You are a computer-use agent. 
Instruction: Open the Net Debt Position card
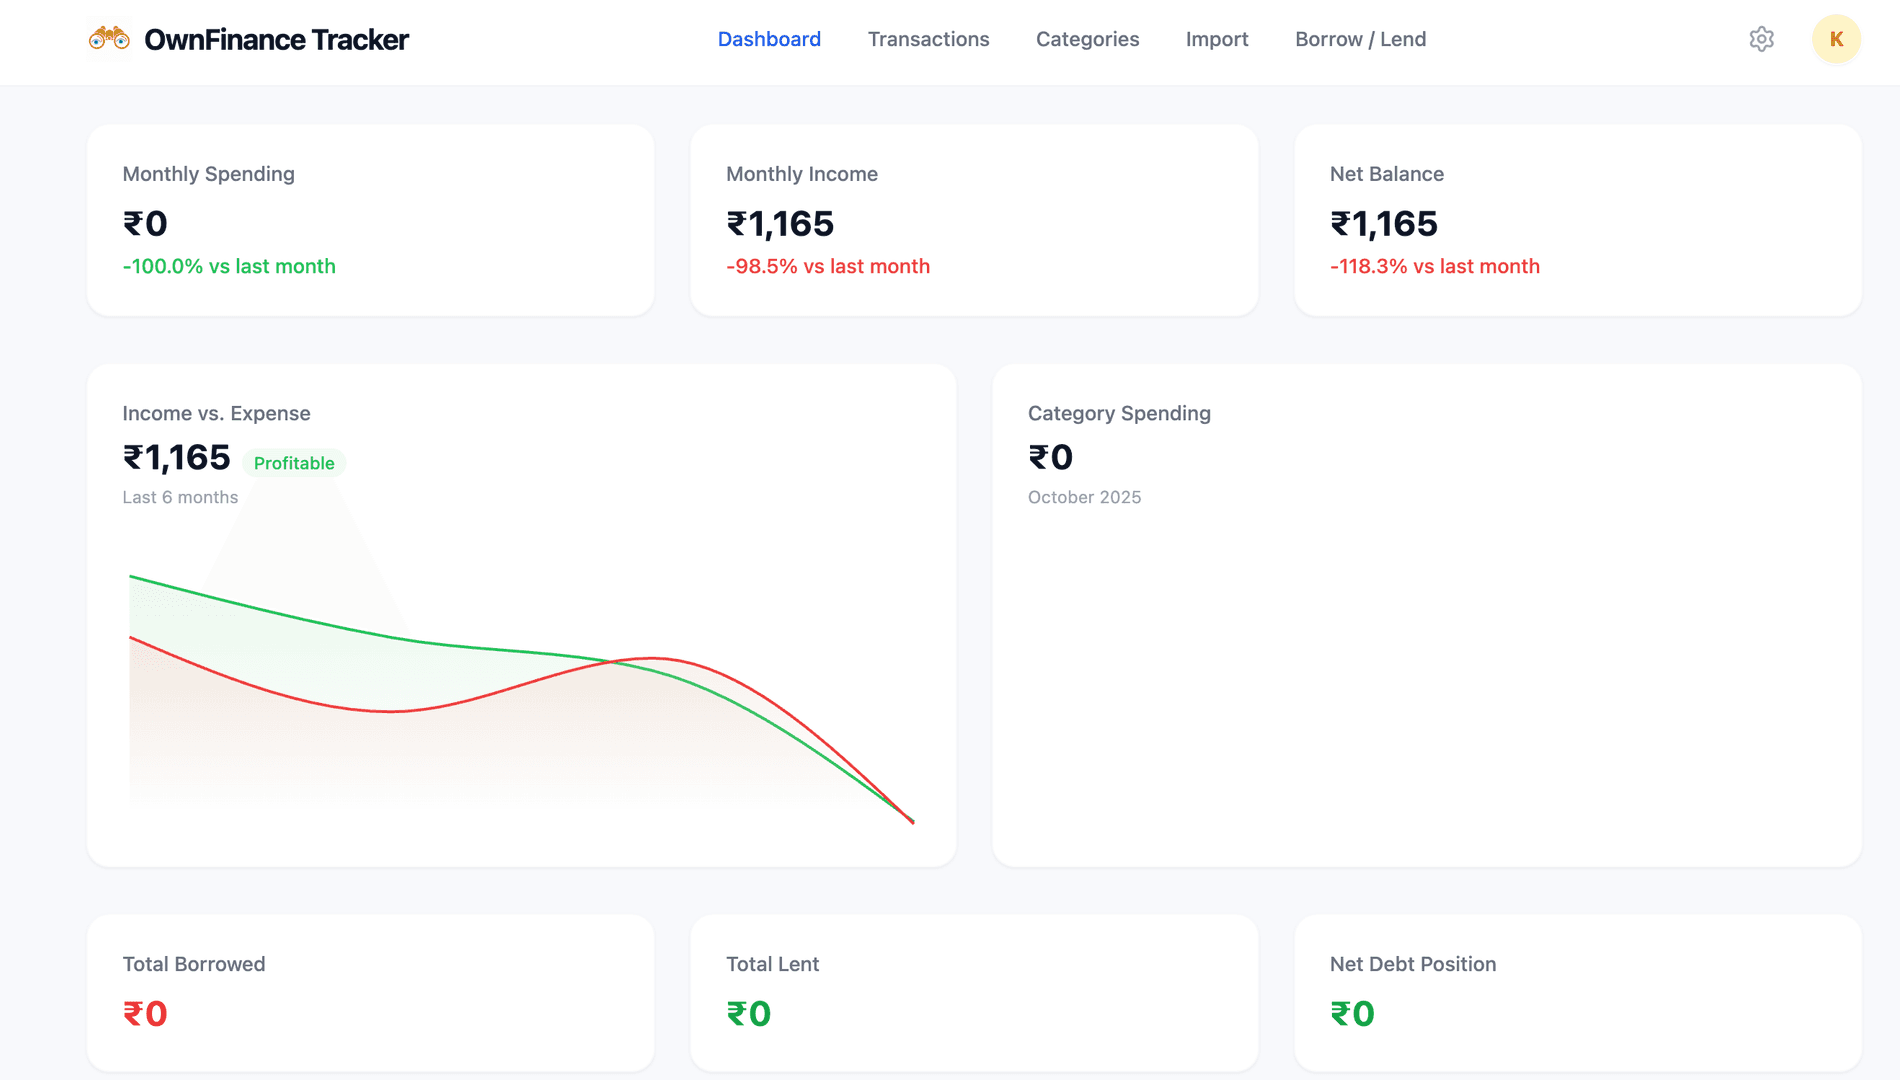(x=1577, y=991)
